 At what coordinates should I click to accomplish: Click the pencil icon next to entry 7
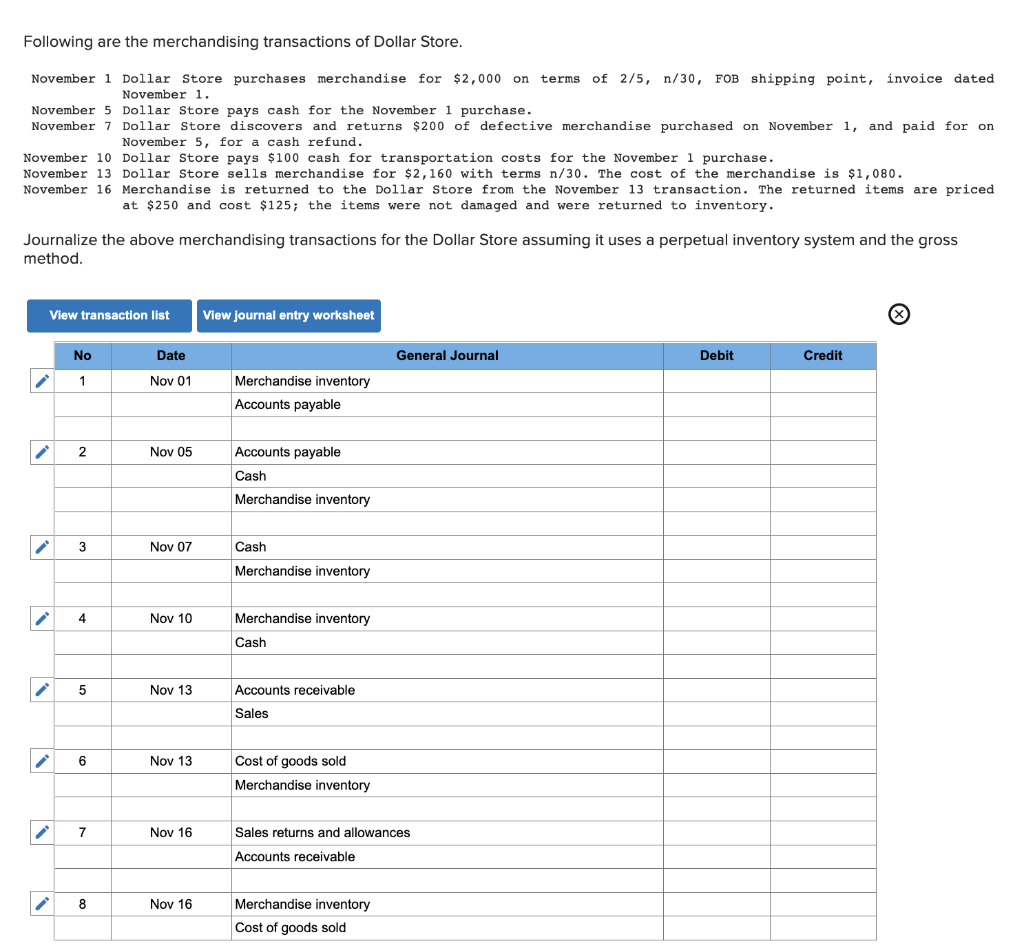[41, 832]
